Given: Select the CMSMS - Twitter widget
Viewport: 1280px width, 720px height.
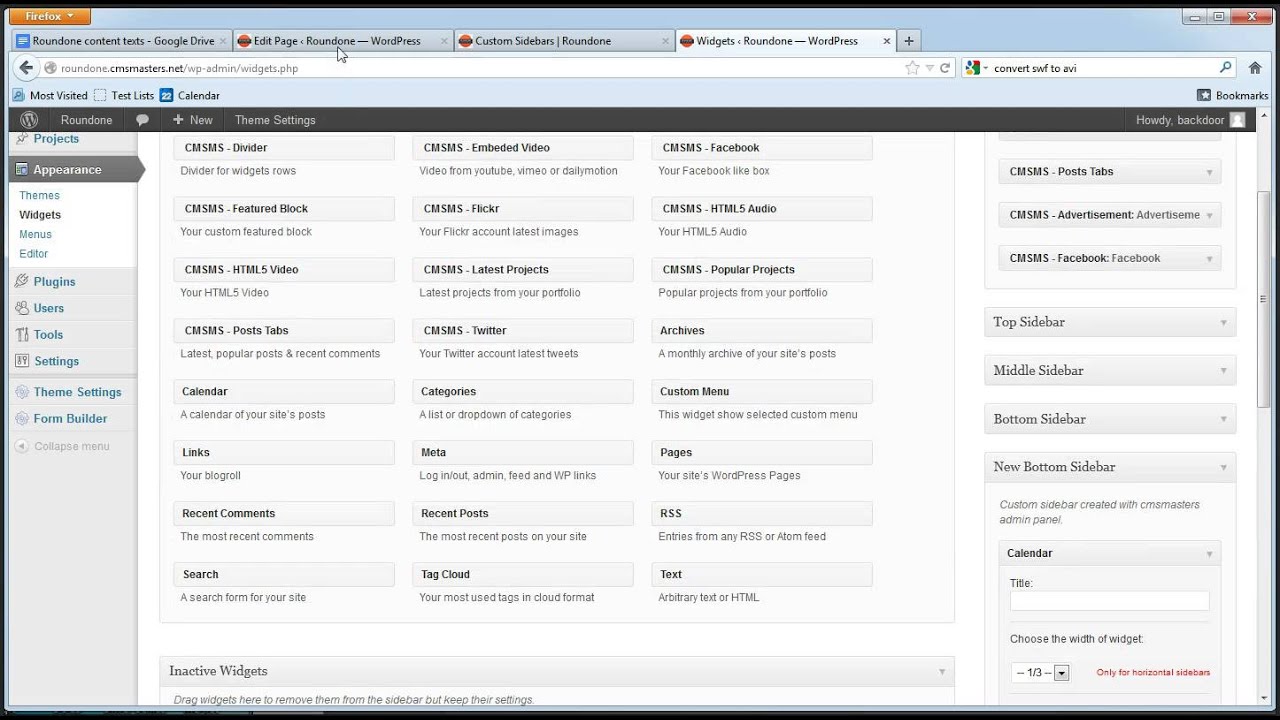Looking at the screenshot, I should pyautogui.click(x=523, y=331).
